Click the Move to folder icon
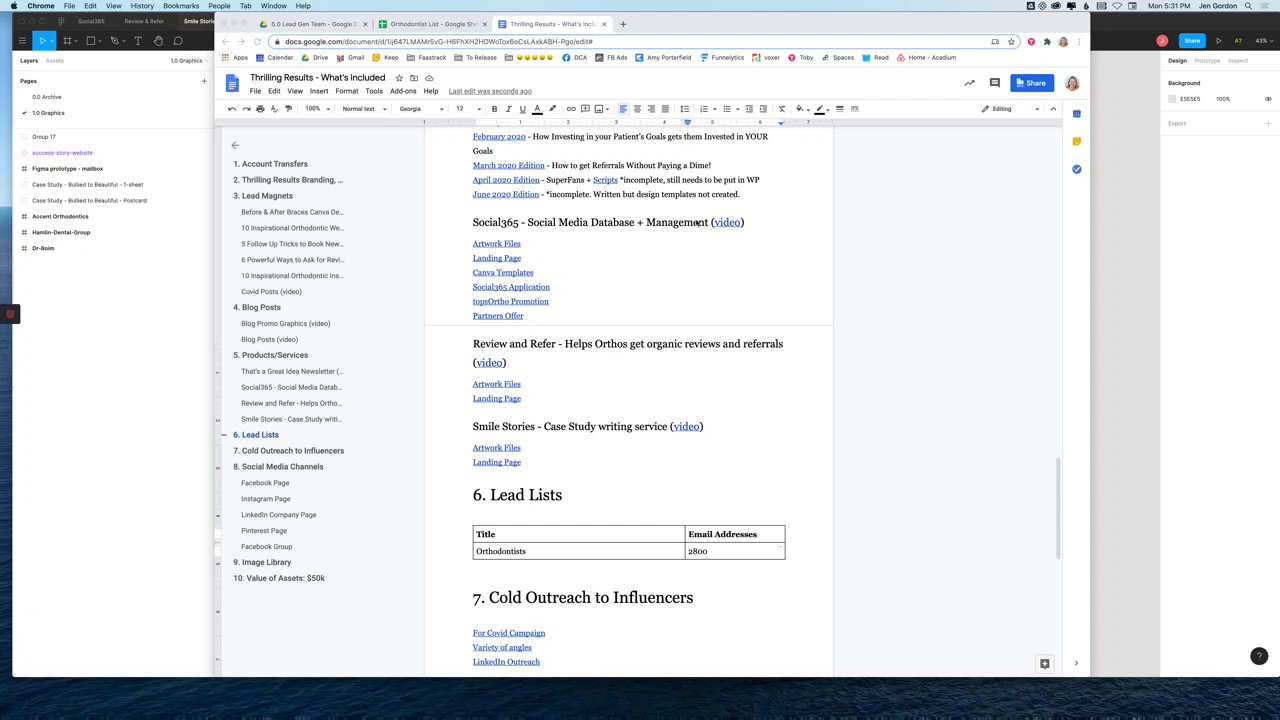1280x720 pixels. pyautogui.click(x=414, y=78)
